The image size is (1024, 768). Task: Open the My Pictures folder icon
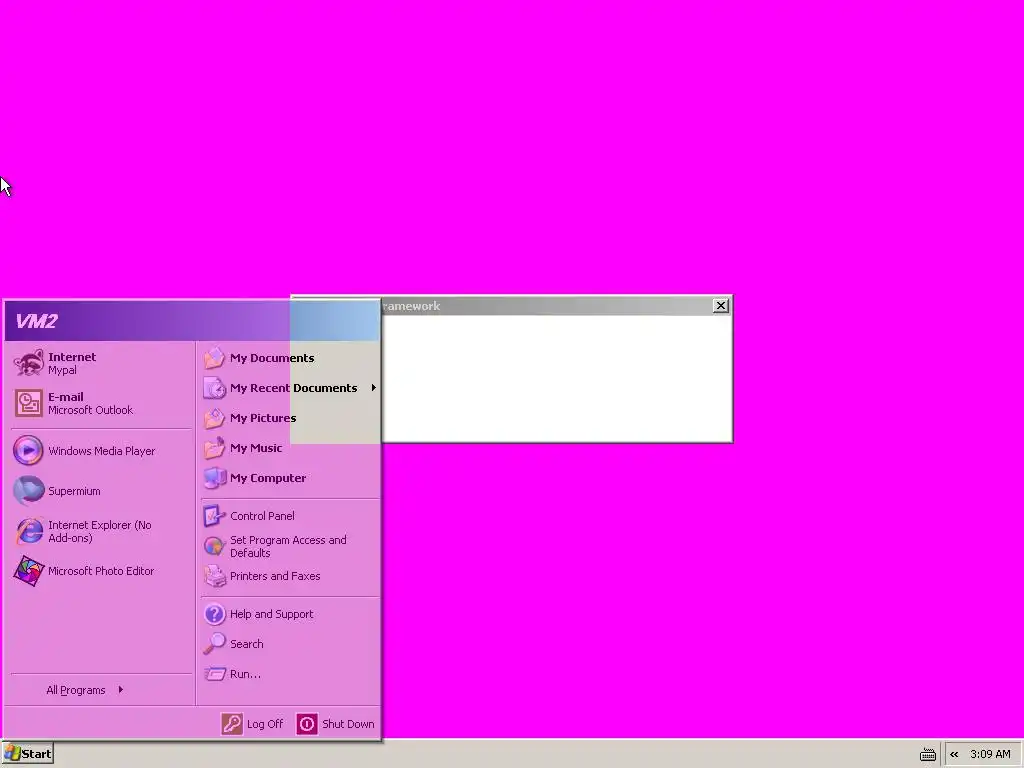point(214,418)
